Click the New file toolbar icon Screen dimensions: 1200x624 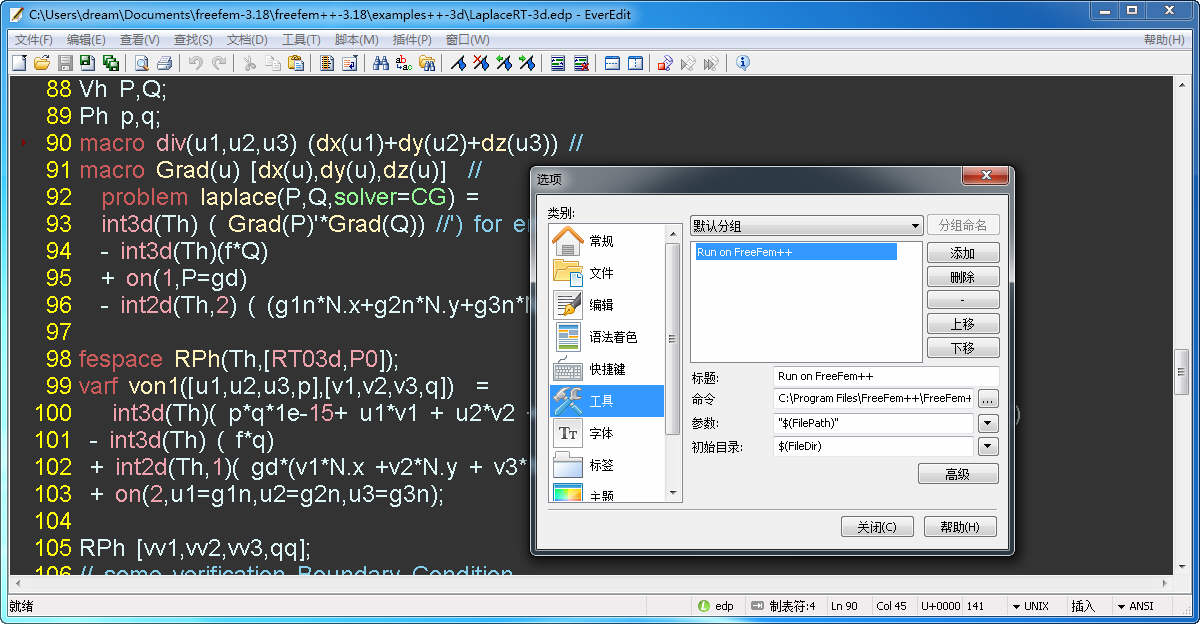tap(19, 63)
